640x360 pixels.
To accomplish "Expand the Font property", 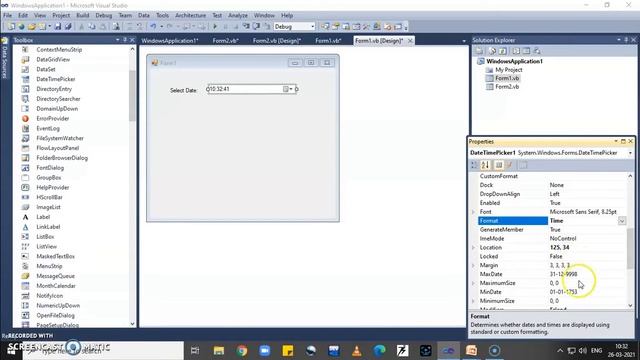I will click(473, 212).
